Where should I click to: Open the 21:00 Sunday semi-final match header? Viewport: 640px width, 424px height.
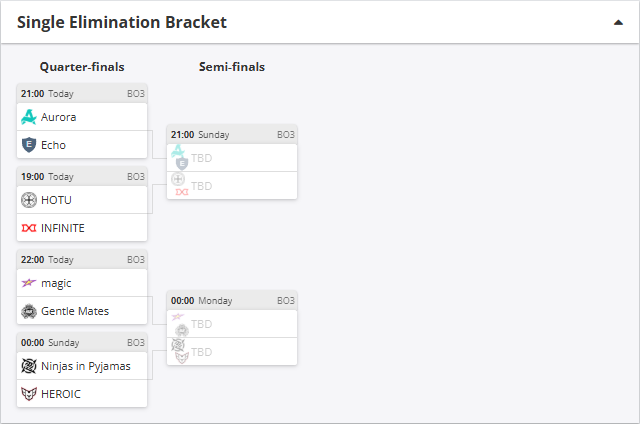point(232,134)
